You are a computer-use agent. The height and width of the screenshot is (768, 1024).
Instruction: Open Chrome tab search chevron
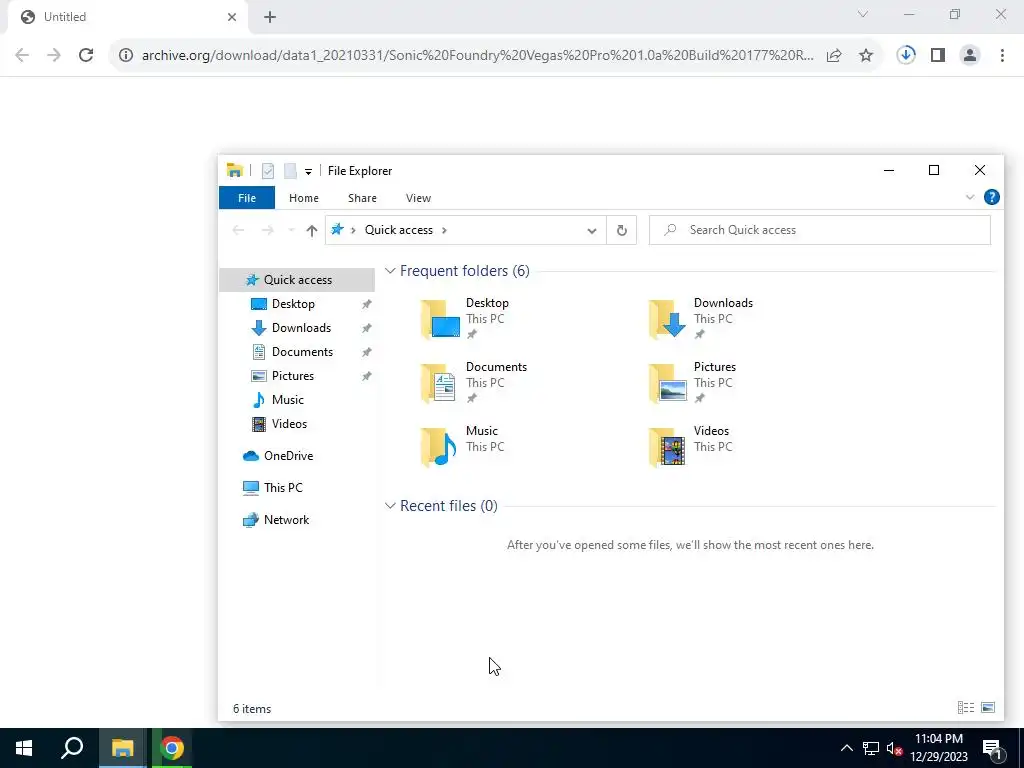863,14
